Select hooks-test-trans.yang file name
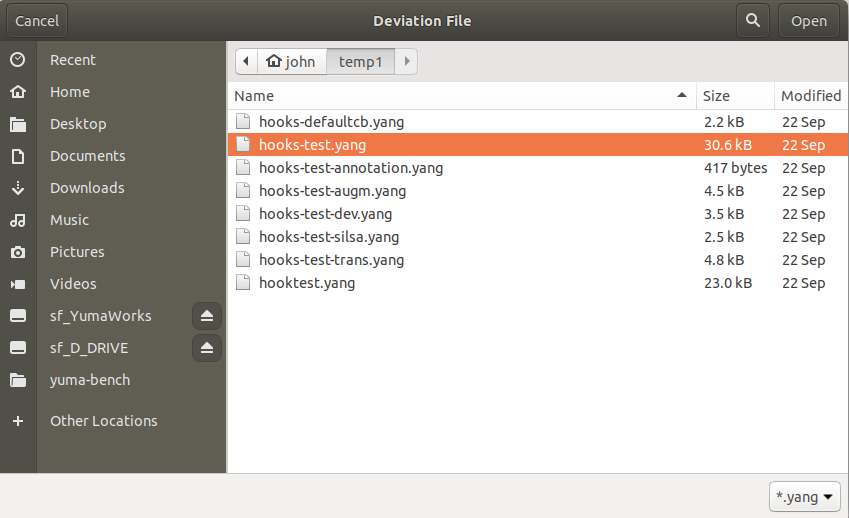This screenshot has width=849, height=518. (x=331, y=260)
